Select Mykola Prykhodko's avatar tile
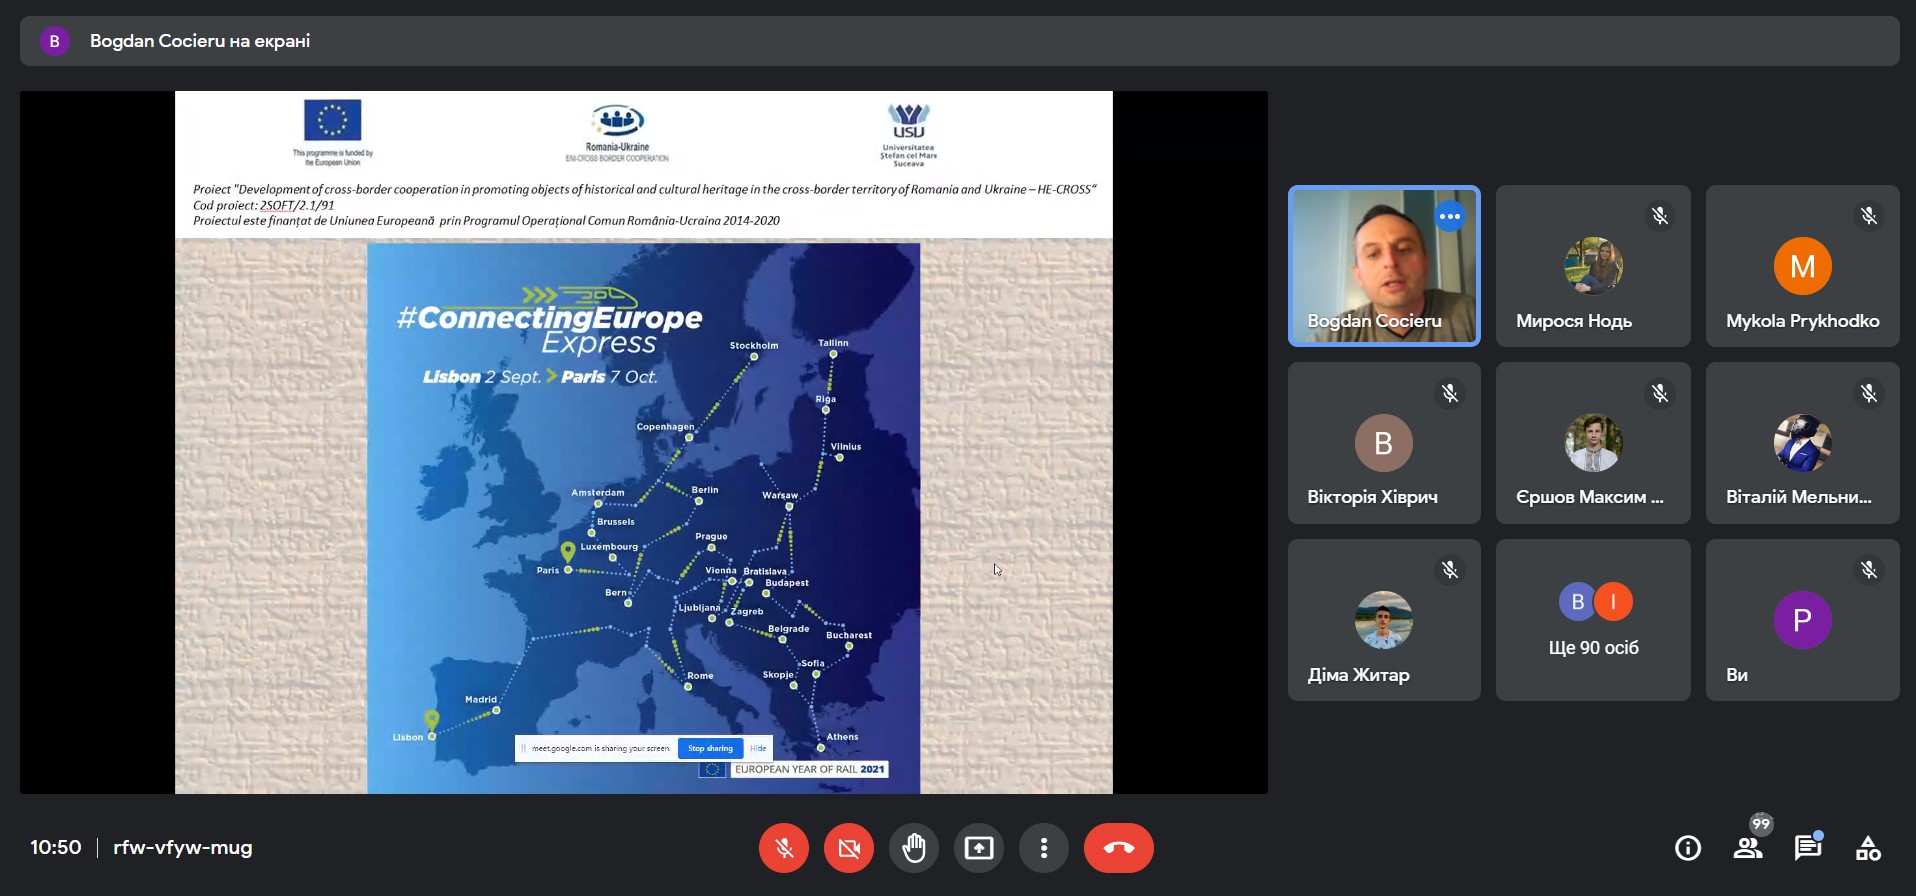Screen dimensions: 1916x896 click(x=1802, y=266)
